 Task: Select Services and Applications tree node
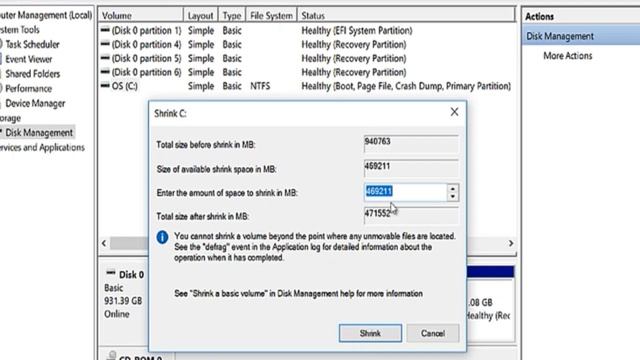(42, 147)
